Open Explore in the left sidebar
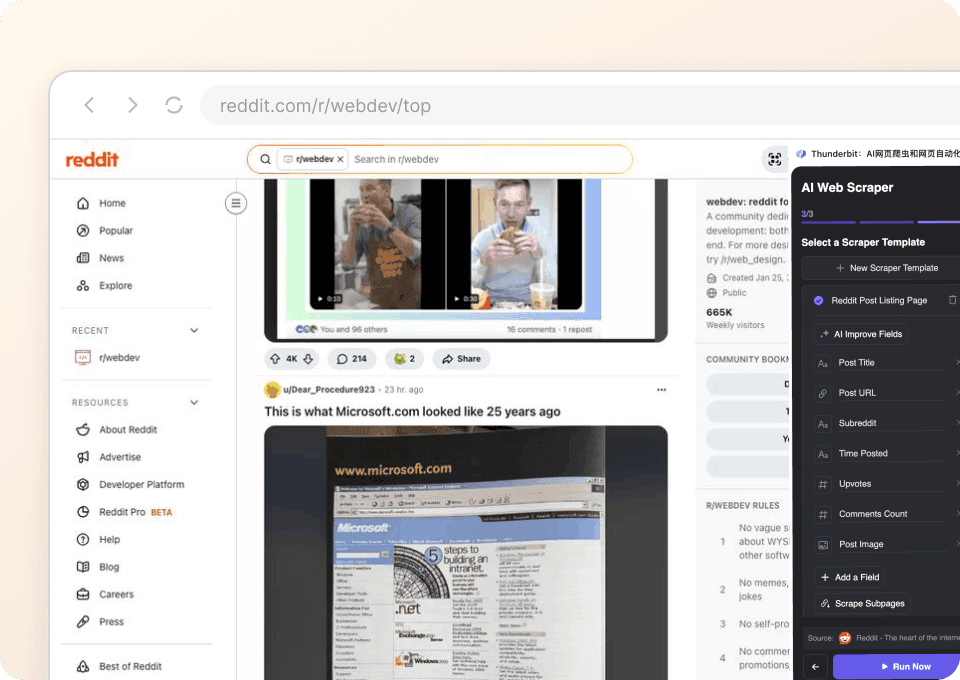This screenshot has height=680, width=960. 115,286
